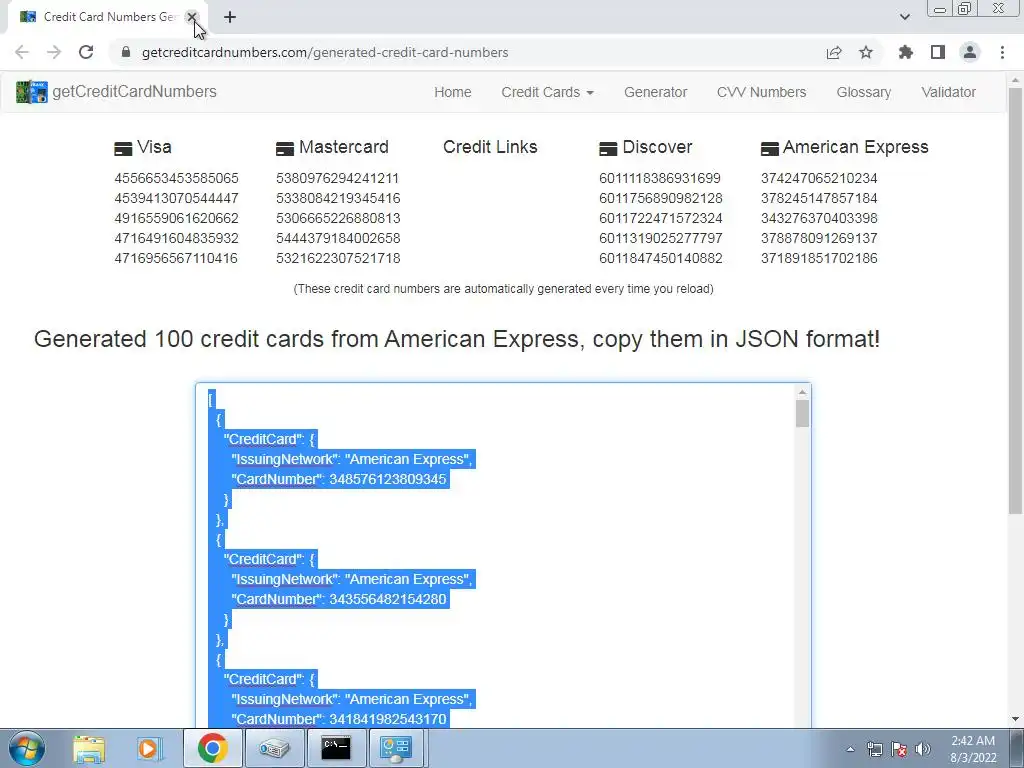
Task: Select Mastercard number 5444379184002658
Action: pos(338,238)
